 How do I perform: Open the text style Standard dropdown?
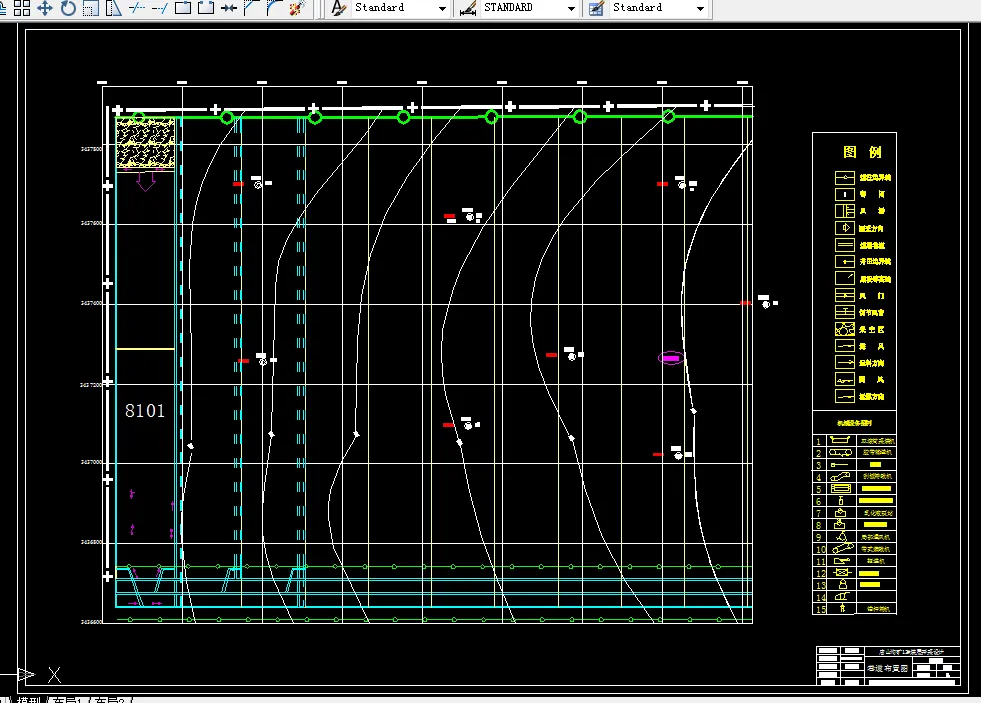click(x=442, y=8)
